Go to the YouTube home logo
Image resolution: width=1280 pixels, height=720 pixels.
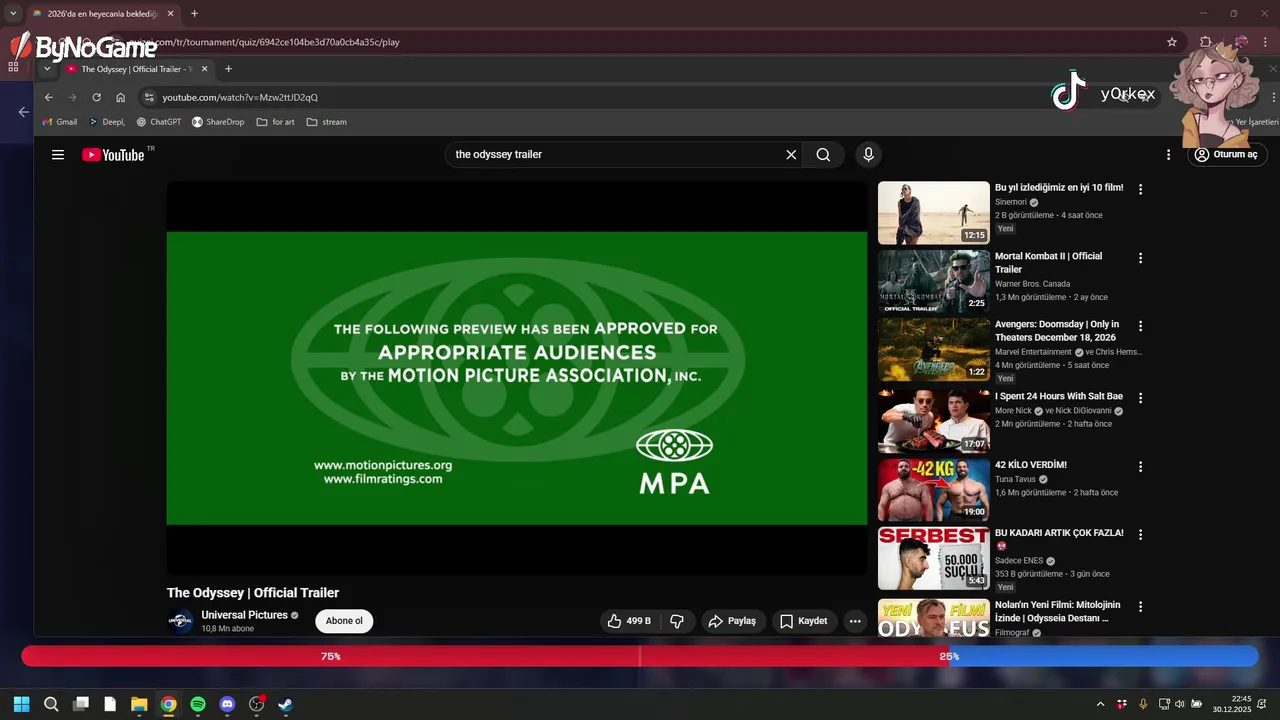113,155
